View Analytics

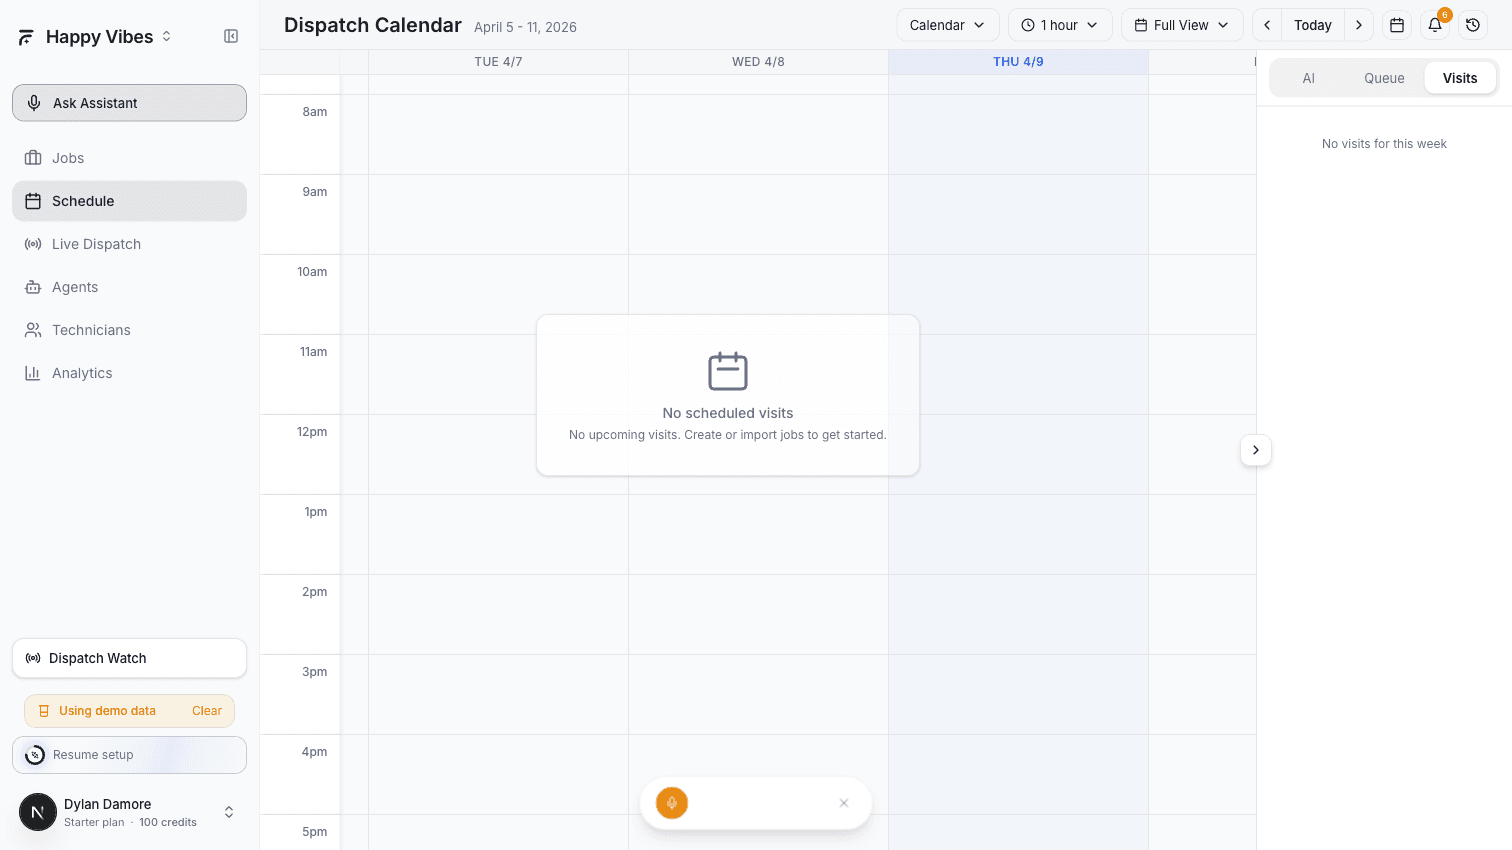pos(81,373)
